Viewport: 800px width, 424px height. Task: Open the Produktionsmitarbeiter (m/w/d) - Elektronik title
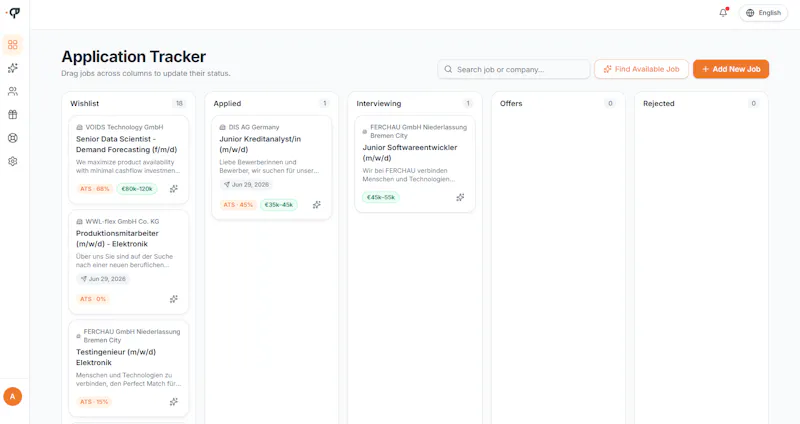[x=117, y=239]
